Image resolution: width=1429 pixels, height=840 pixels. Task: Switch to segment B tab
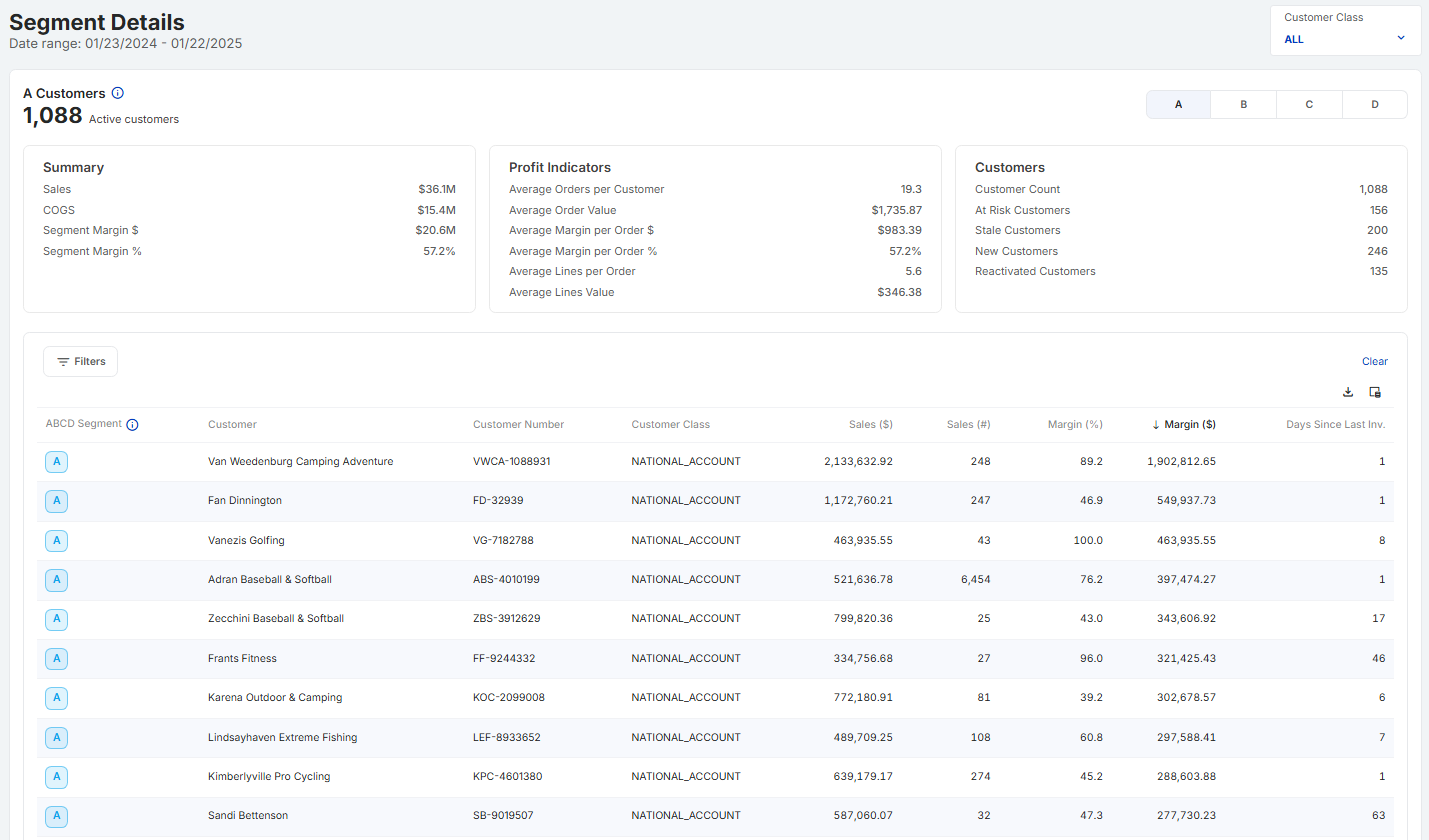1244,104
